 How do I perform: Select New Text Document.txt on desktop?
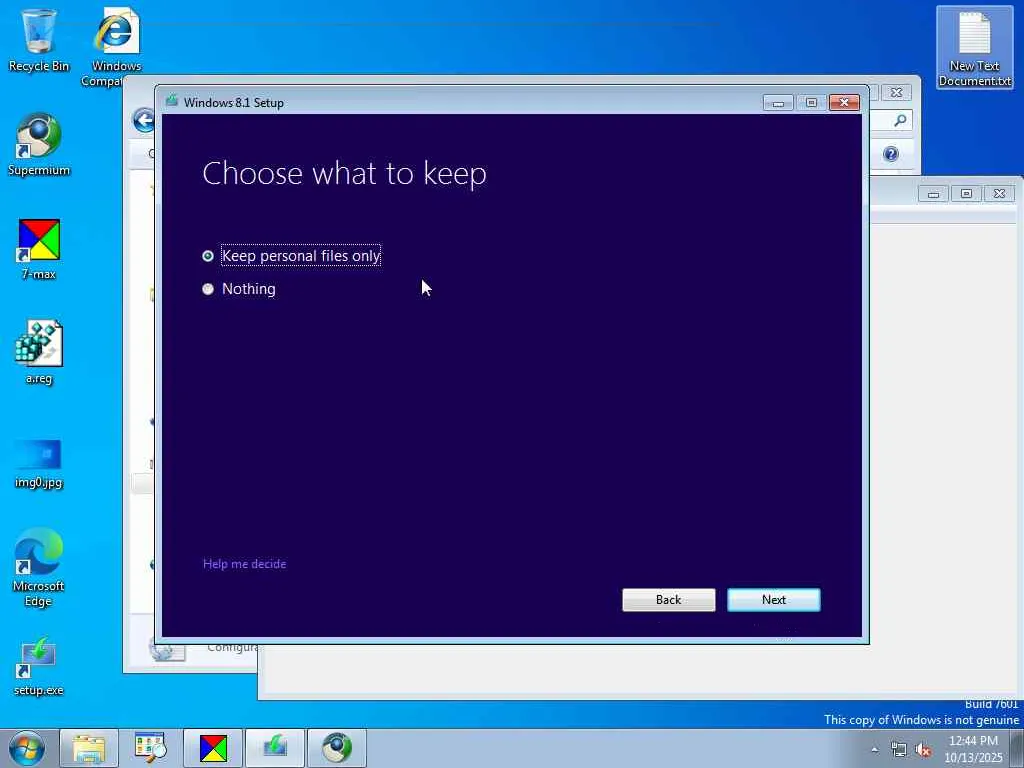click(x=974, y=48)
